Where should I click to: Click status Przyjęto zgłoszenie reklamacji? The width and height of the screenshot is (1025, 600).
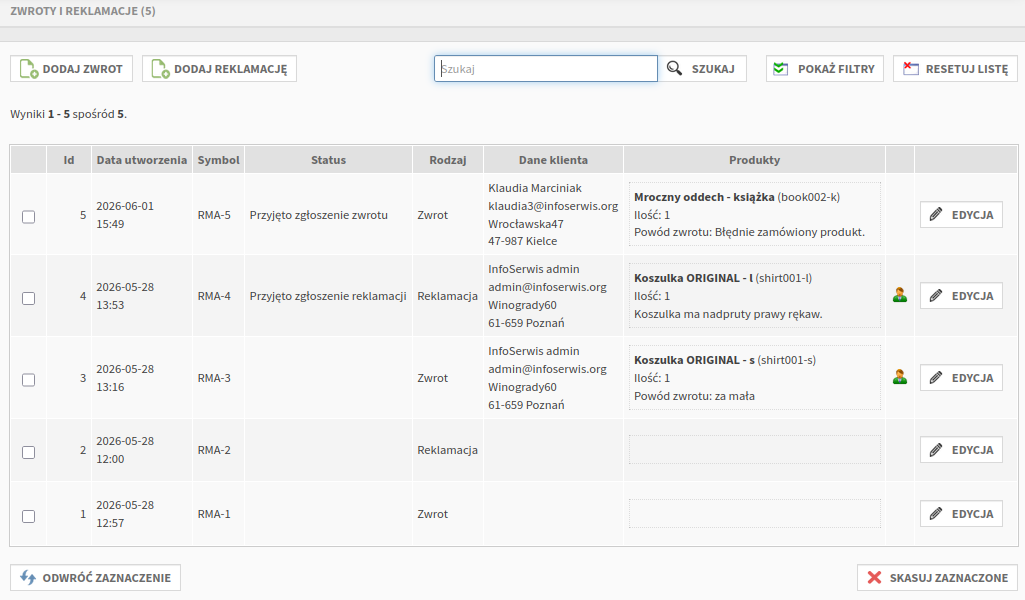click(x=328, y=296)
